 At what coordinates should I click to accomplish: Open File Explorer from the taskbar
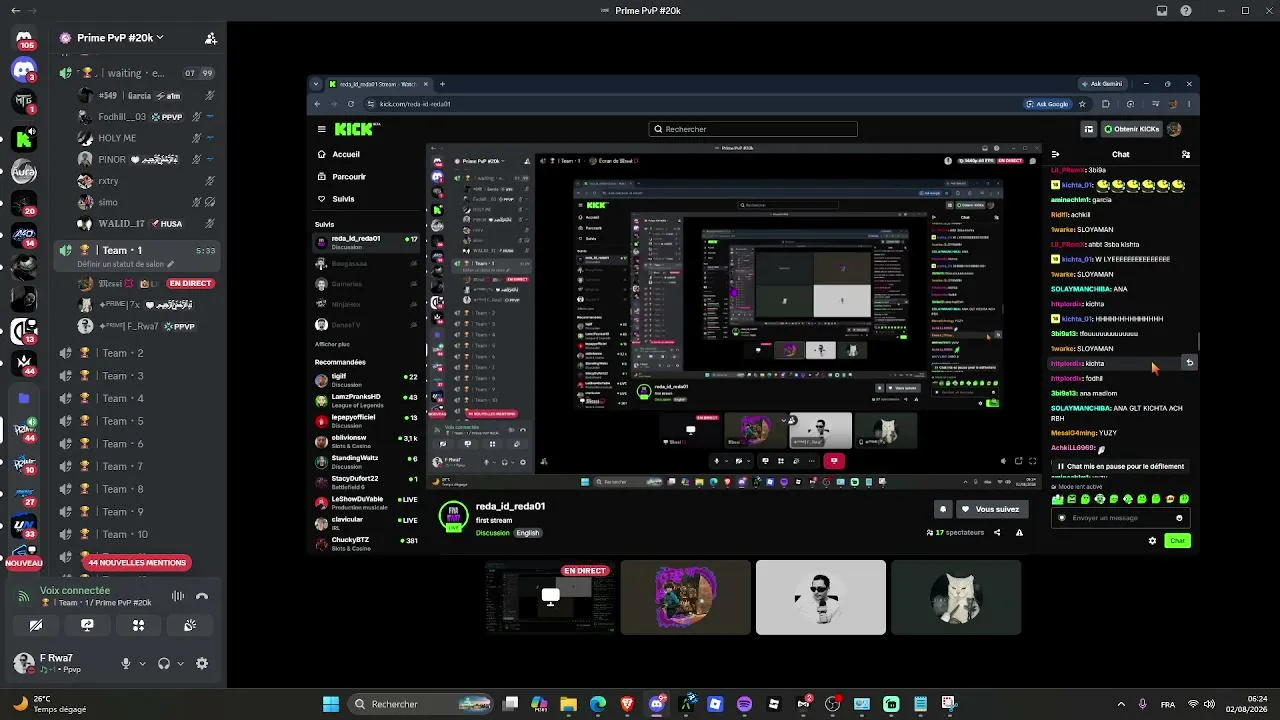click(x=568, y=704)
